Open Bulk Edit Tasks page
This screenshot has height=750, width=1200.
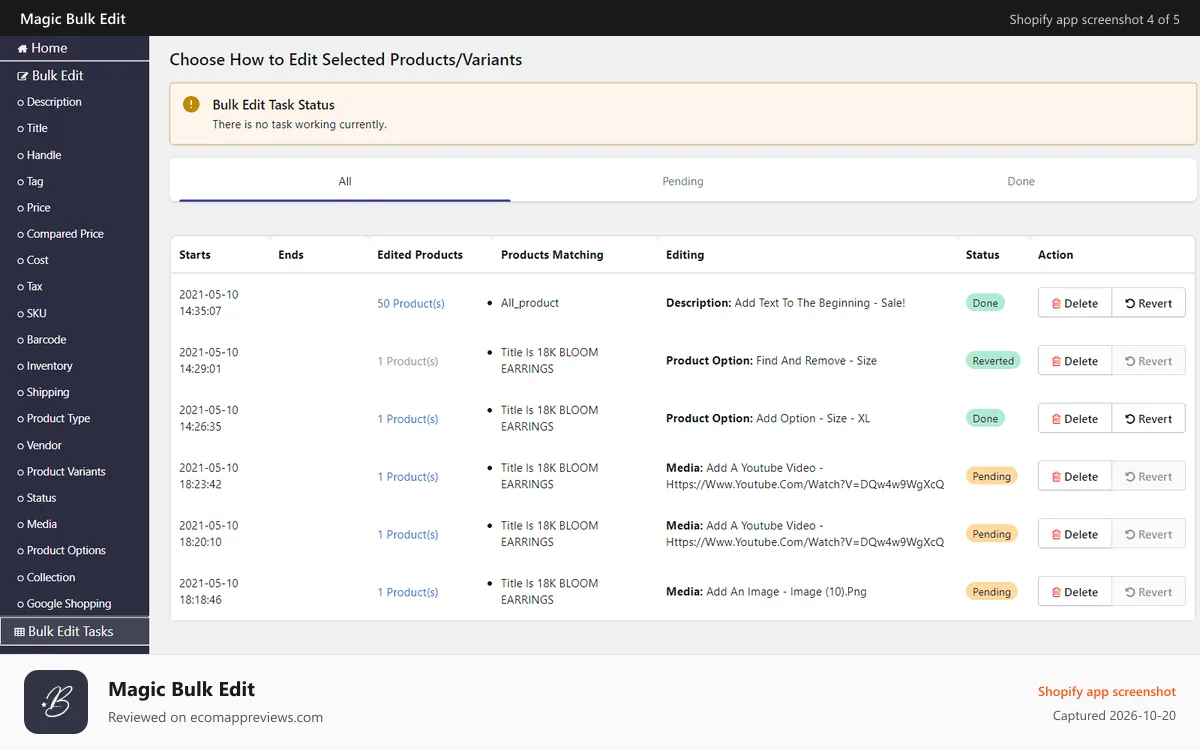click(x=74, y=631)
